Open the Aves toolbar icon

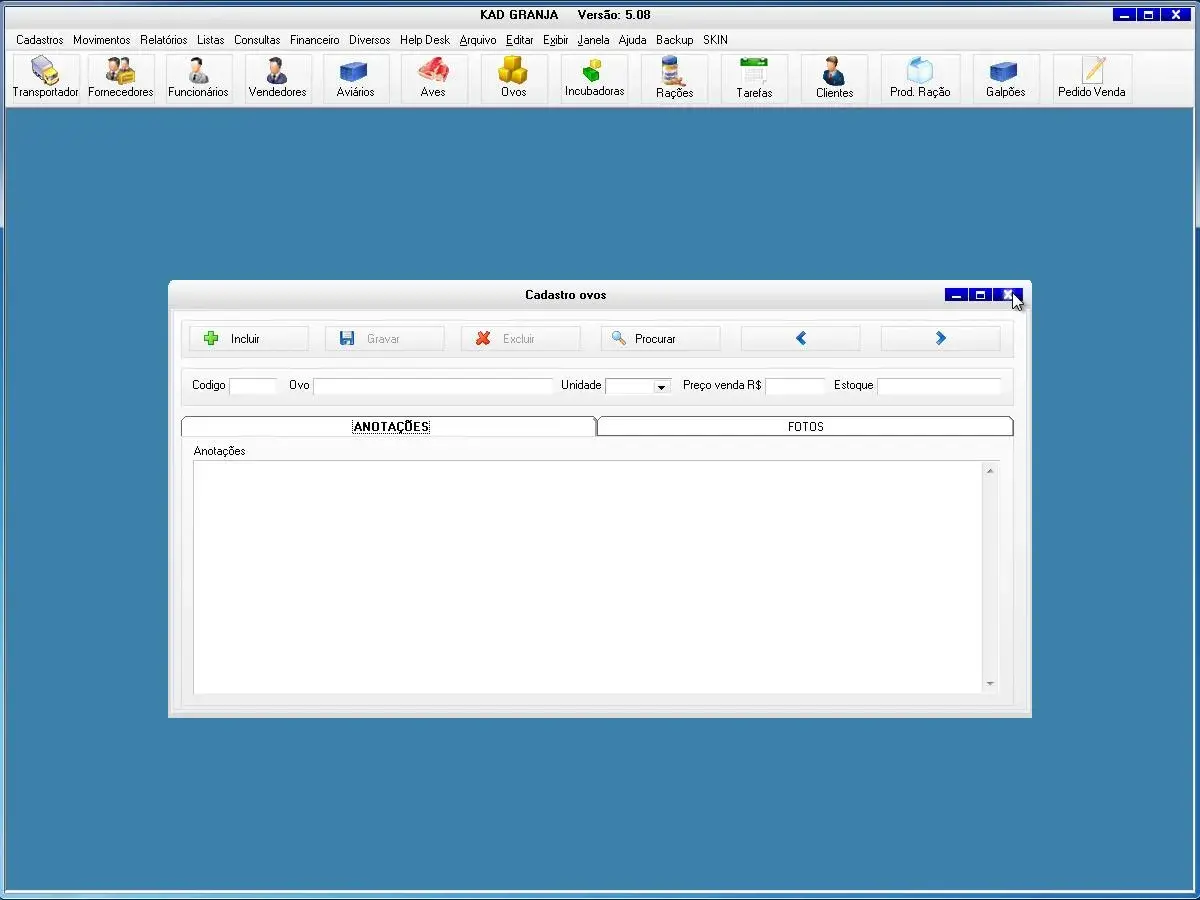pos(433,78)
